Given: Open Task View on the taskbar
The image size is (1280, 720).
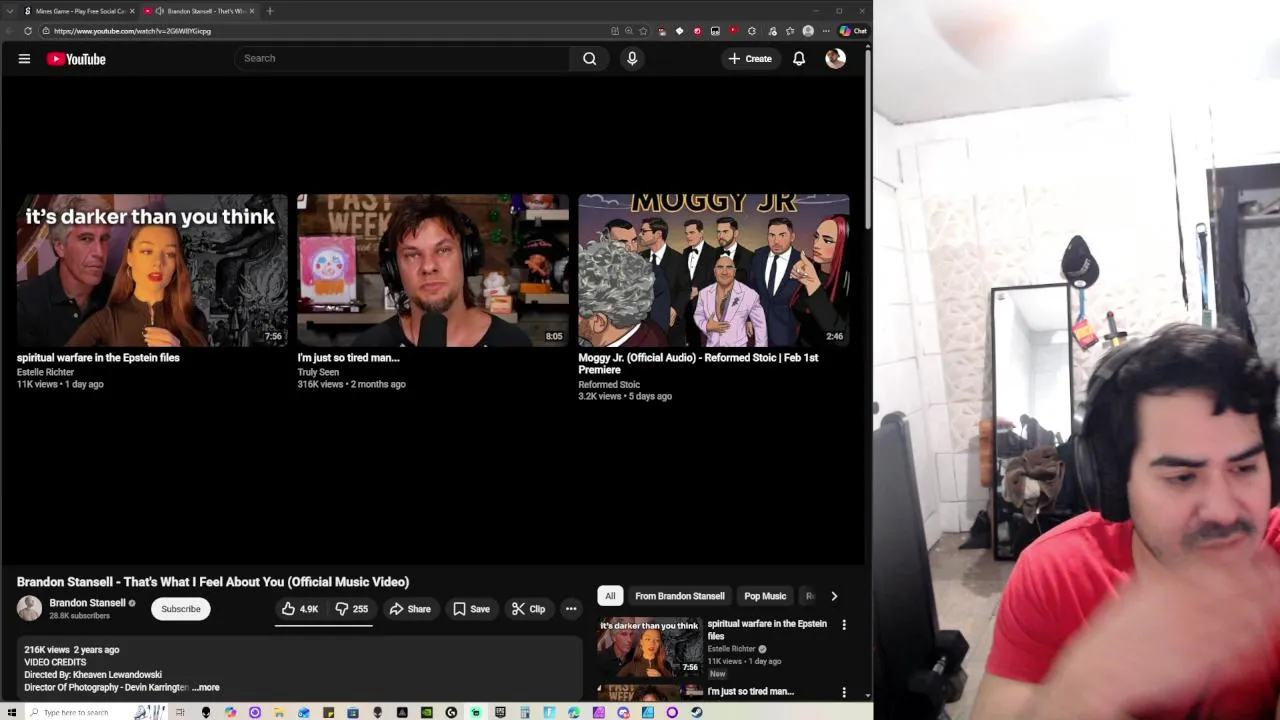Looking at the screenshot, I should (181, 712).
